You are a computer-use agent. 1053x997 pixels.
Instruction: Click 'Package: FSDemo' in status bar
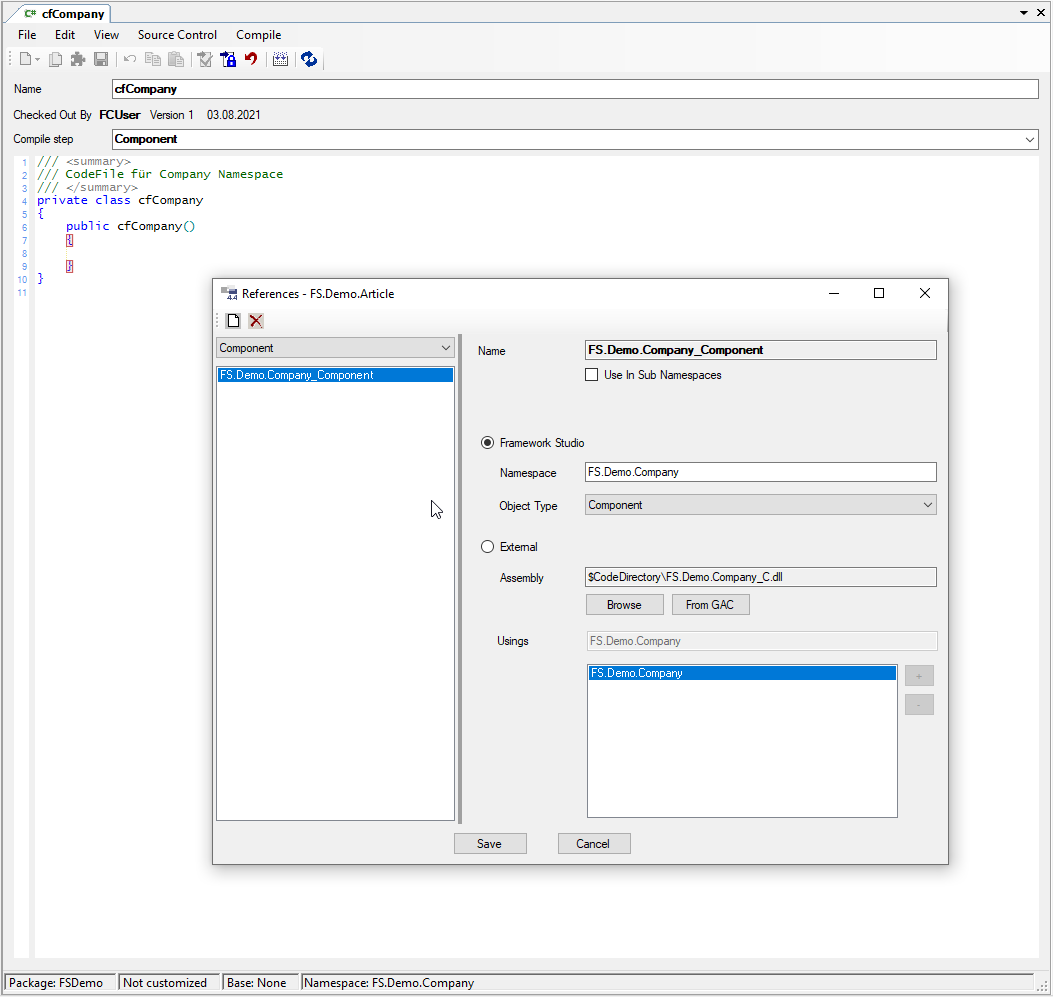[56, 983]
